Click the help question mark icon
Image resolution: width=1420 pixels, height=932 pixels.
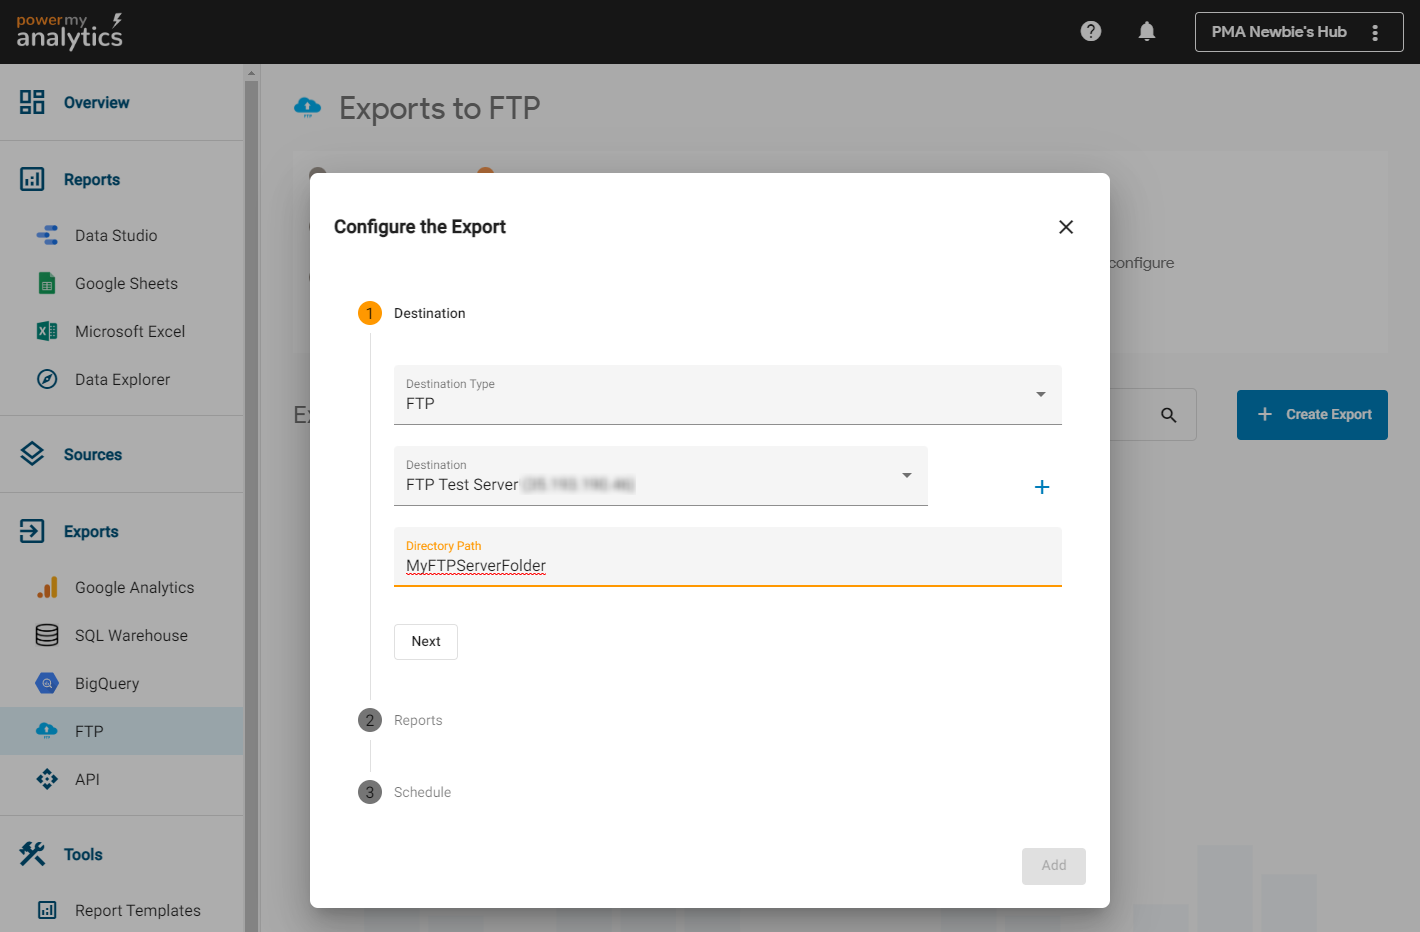[1091, 31]
